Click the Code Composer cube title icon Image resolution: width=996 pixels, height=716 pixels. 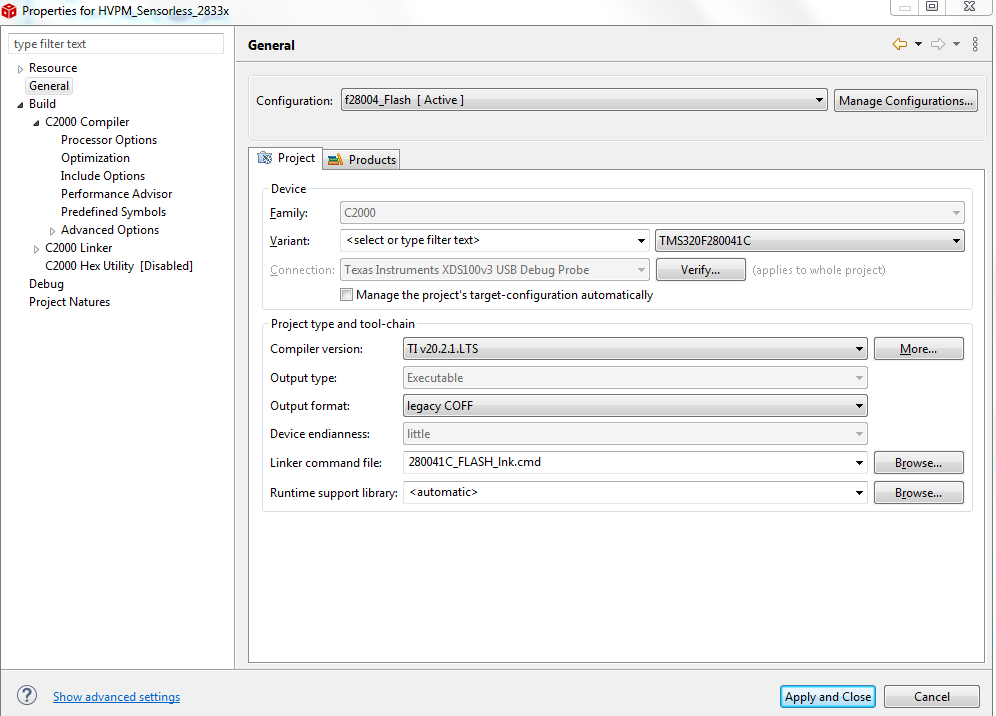point(9,10)
